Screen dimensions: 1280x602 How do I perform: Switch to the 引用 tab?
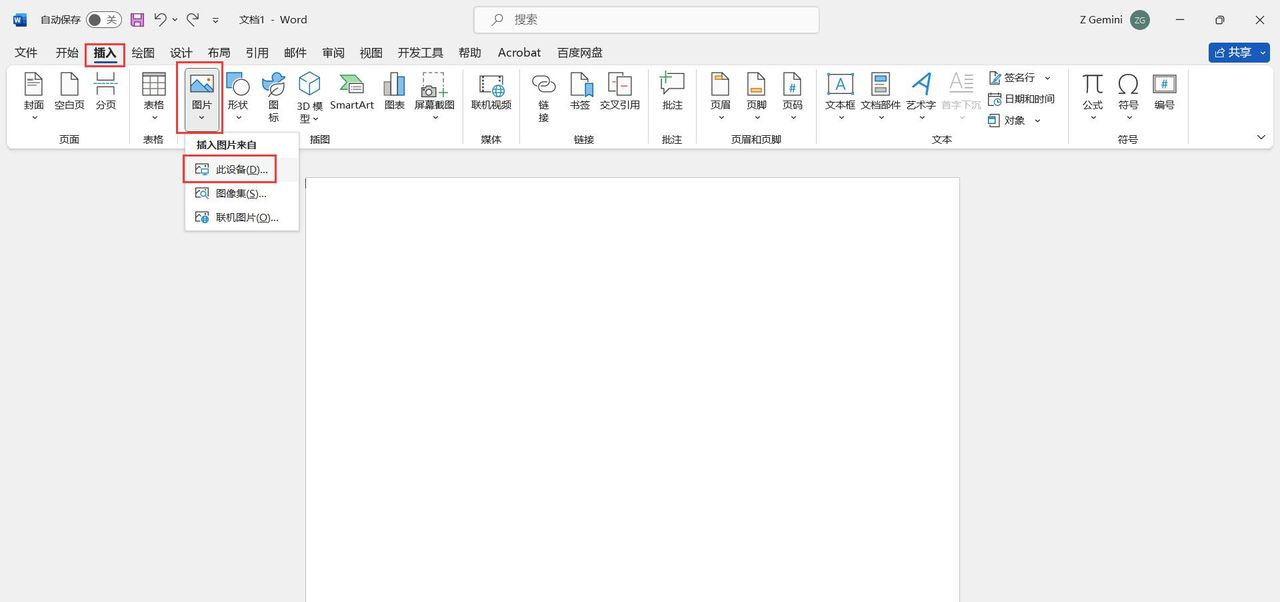tap(257, 53)
